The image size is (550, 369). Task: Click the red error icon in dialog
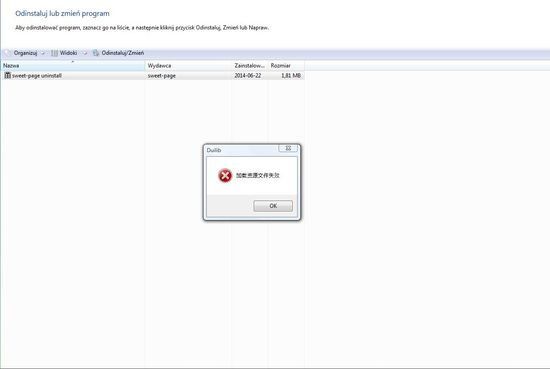(x=225, y=175)
